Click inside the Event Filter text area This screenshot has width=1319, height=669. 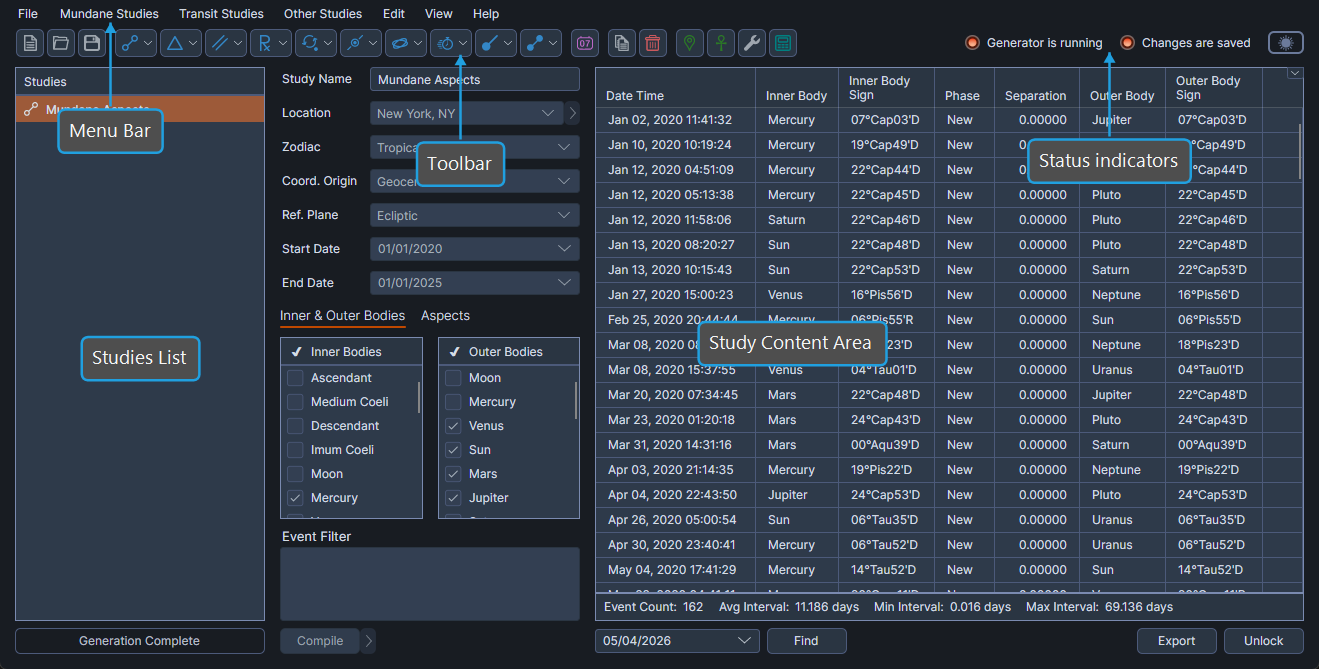point(430,584)
